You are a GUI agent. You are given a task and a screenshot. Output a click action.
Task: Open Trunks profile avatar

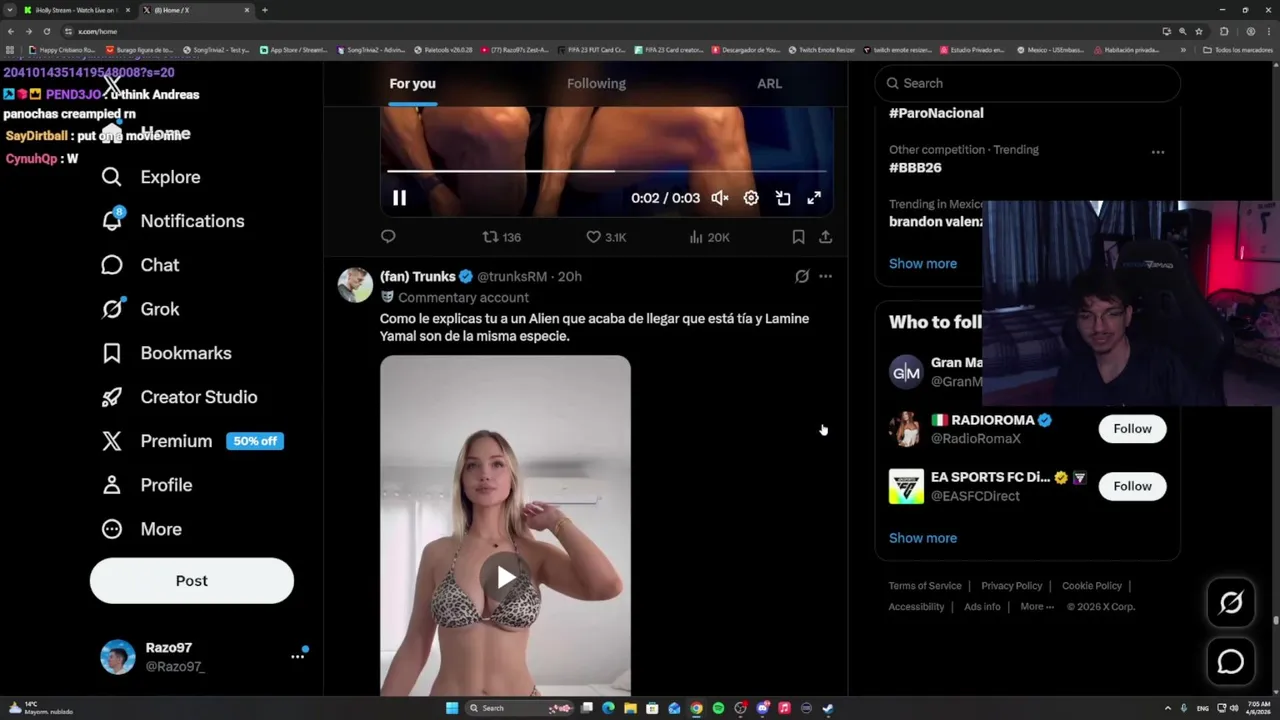[355, 285]
